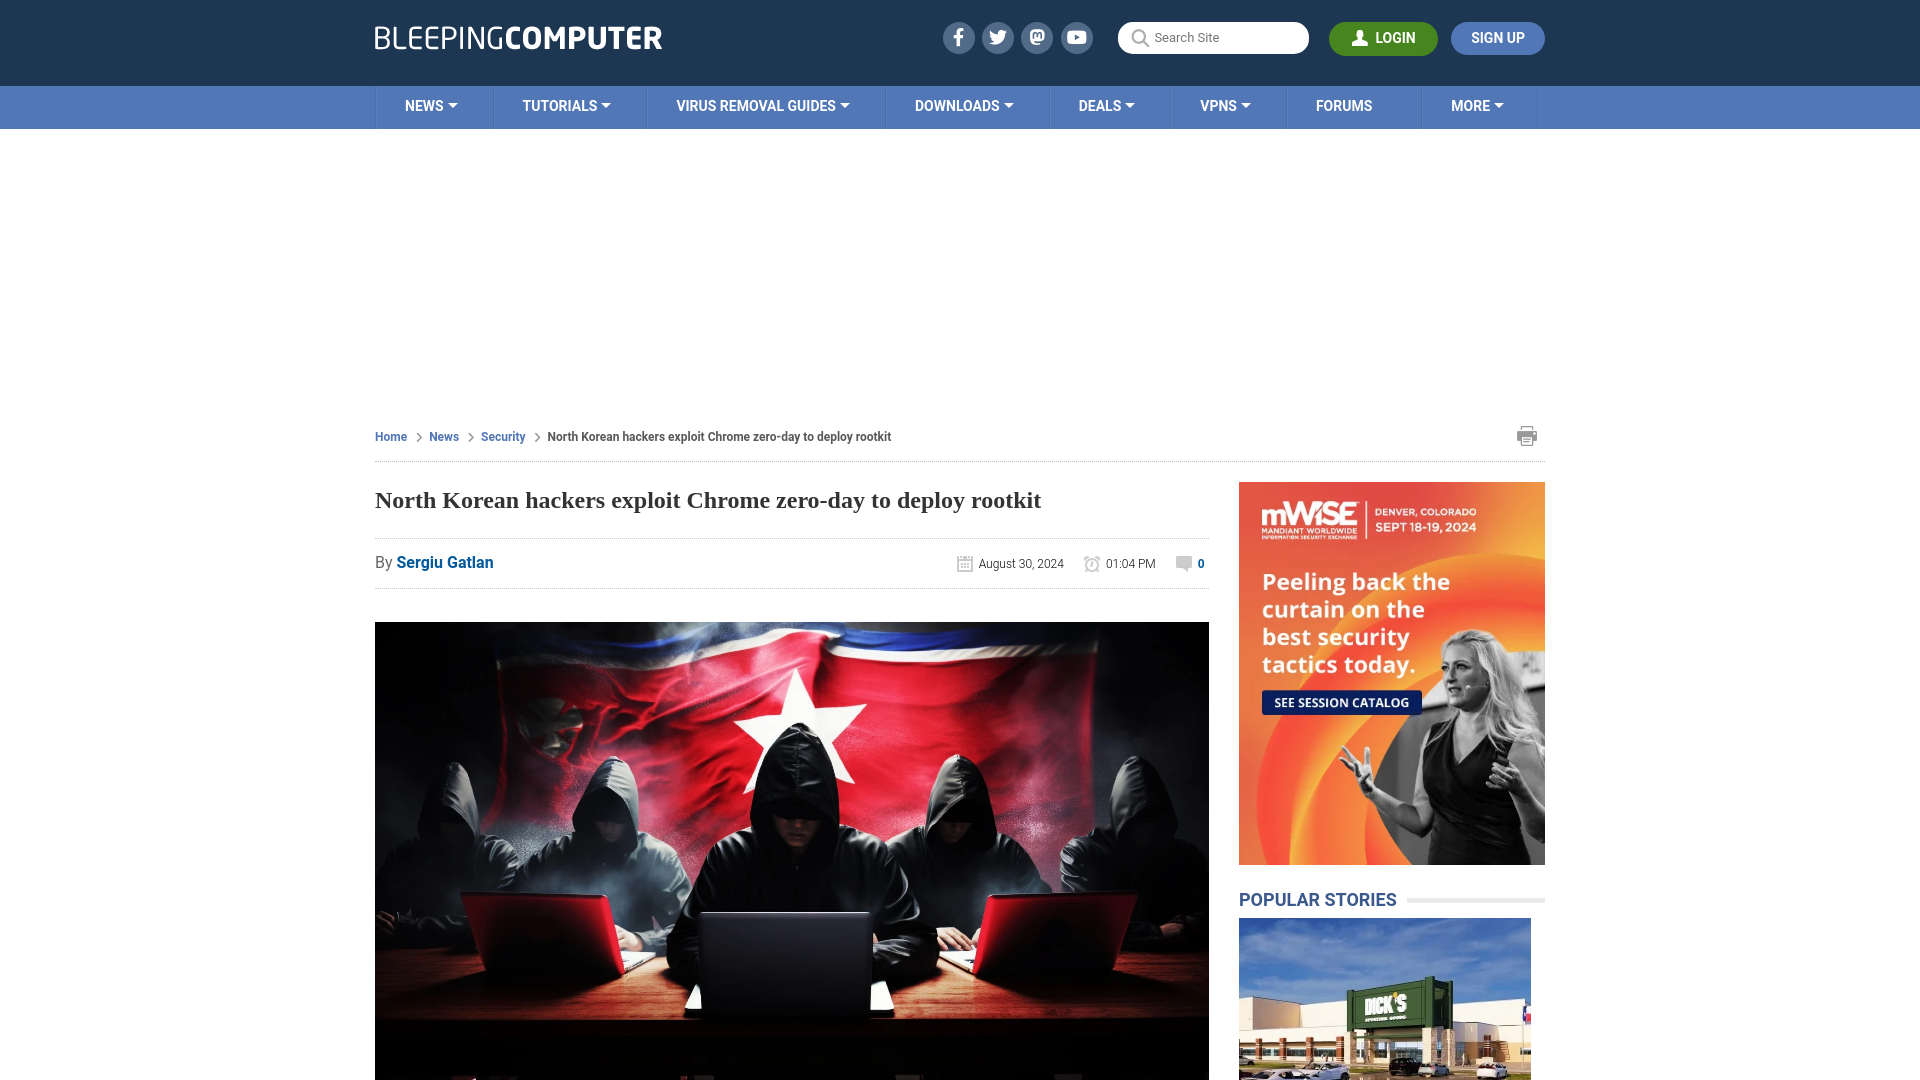
Task: Expand the TUTORIALS dropdown menu
Action: click(566, 105)
